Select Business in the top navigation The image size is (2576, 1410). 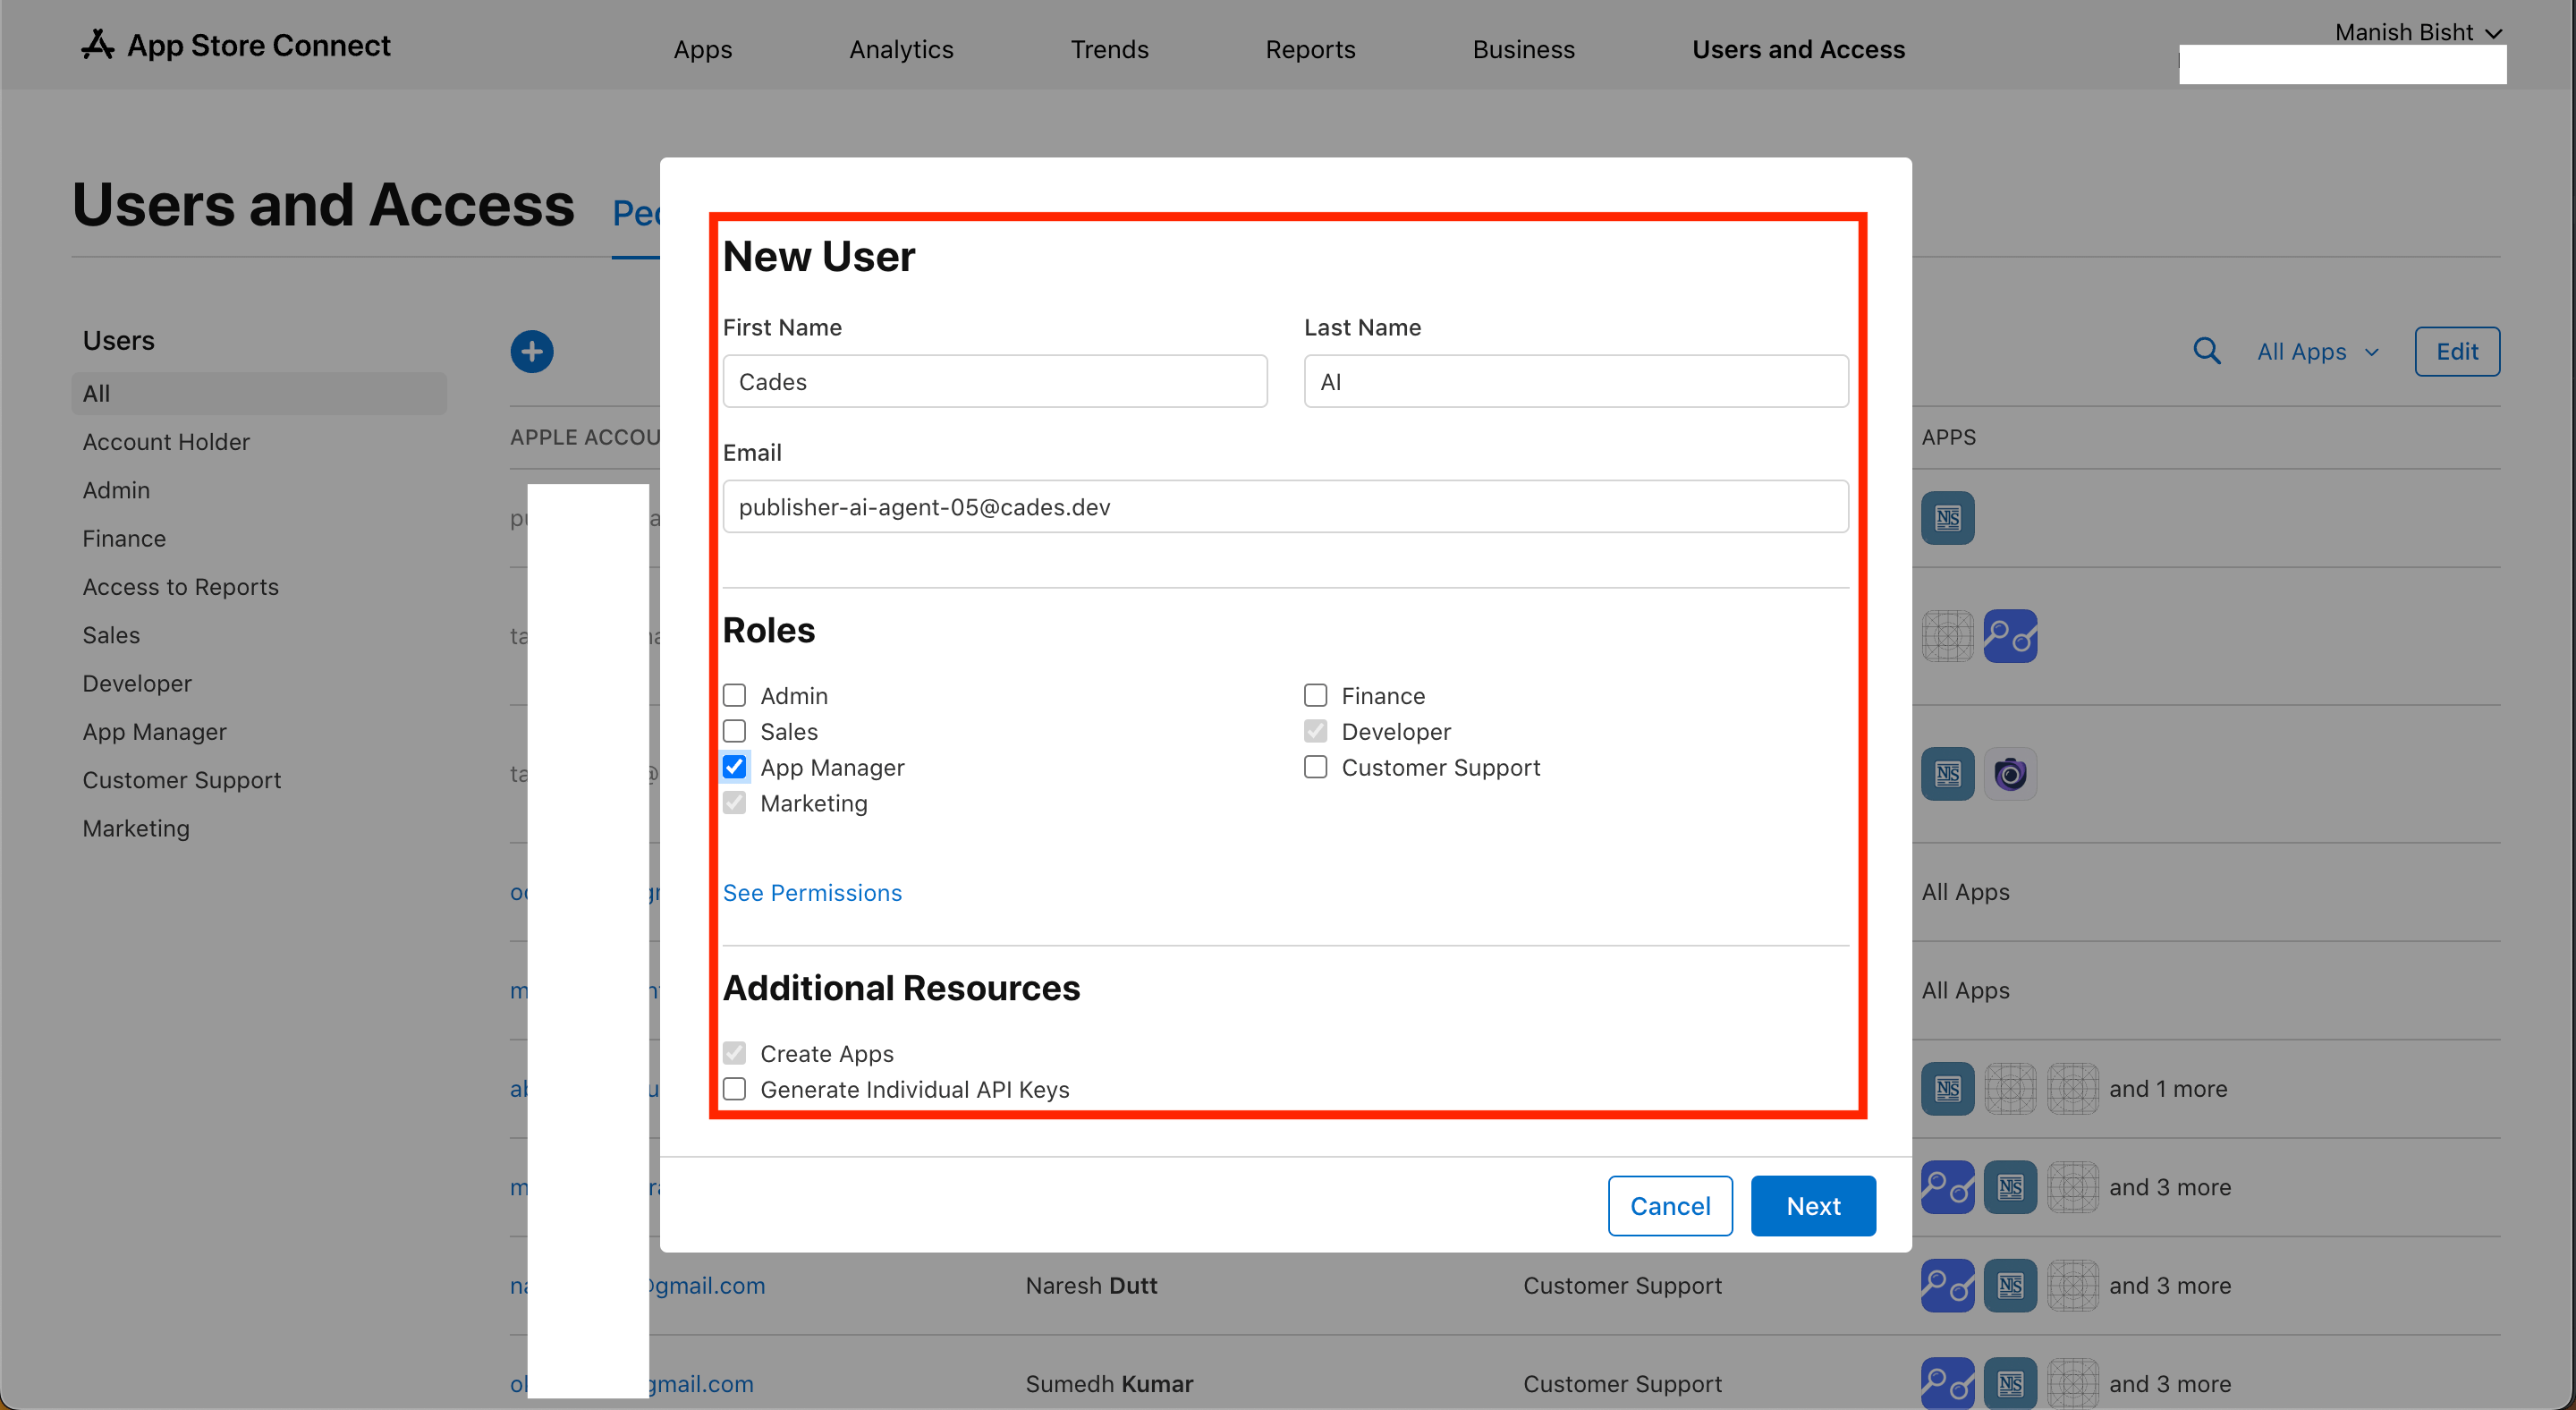coord(1523,49)
